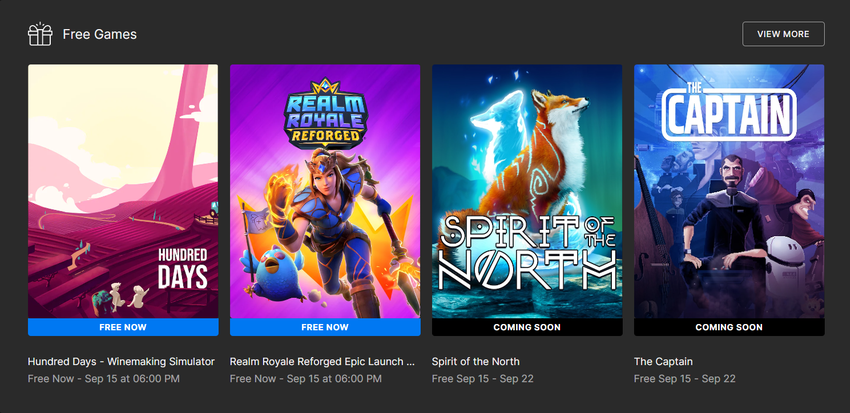Open The Captain title link
The image size is (850, 413).
click(x=664, y=362)
